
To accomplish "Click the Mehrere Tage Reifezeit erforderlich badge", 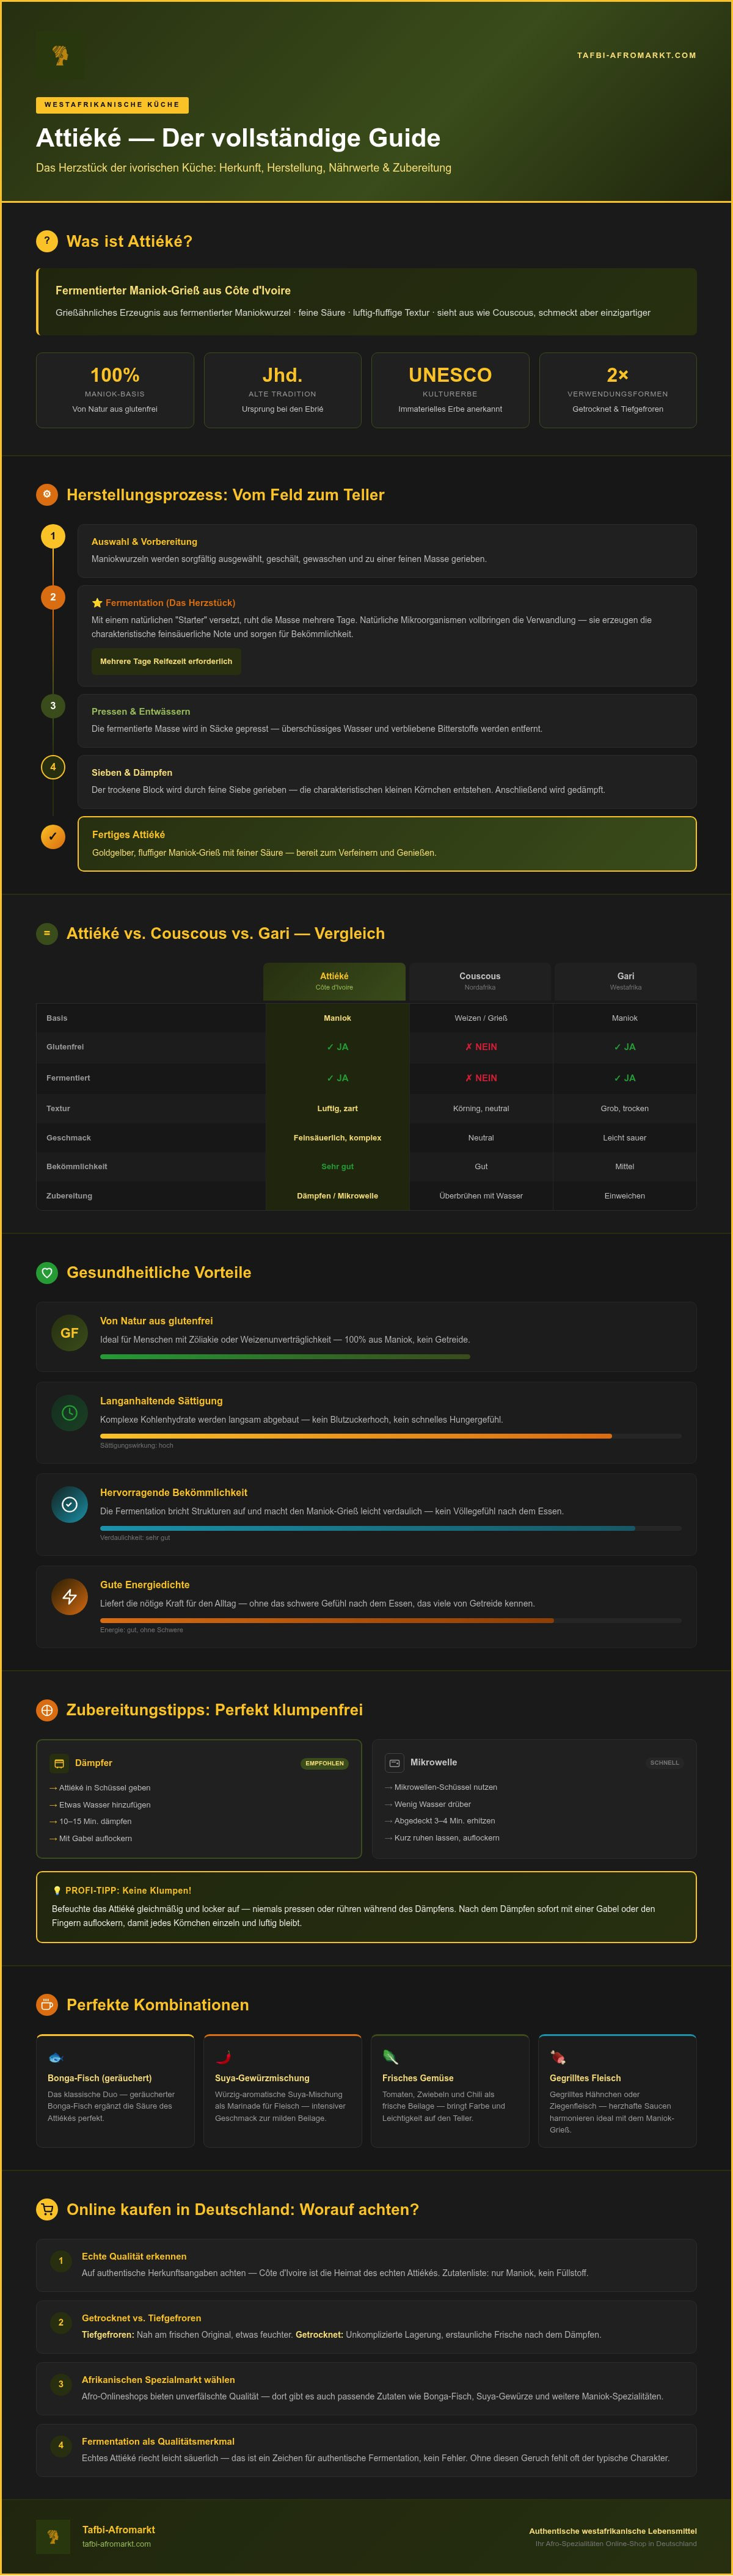I will click(166, 661).
